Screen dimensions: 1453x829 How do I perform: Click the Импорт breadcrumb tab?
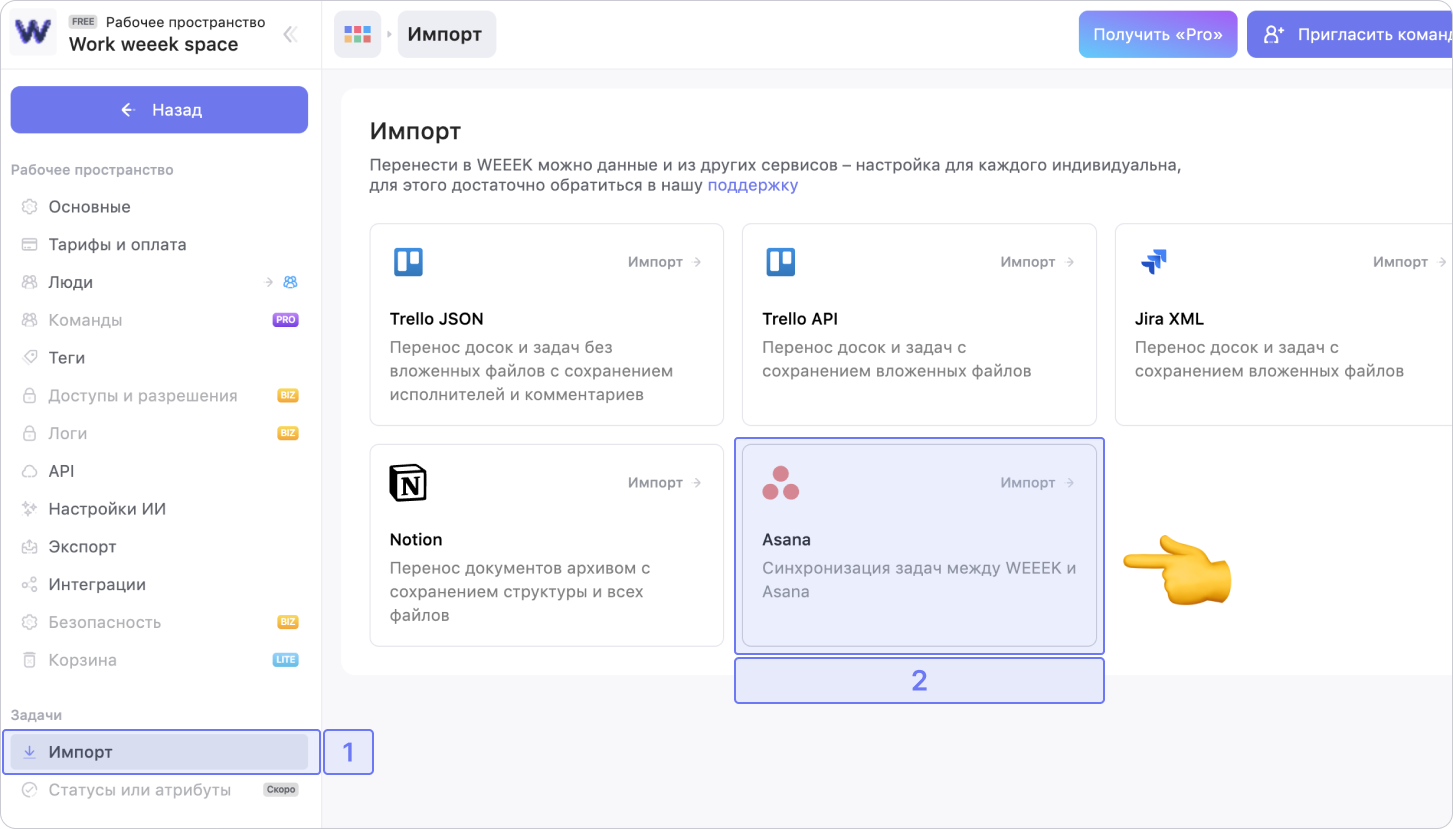(x=445, y=34)
